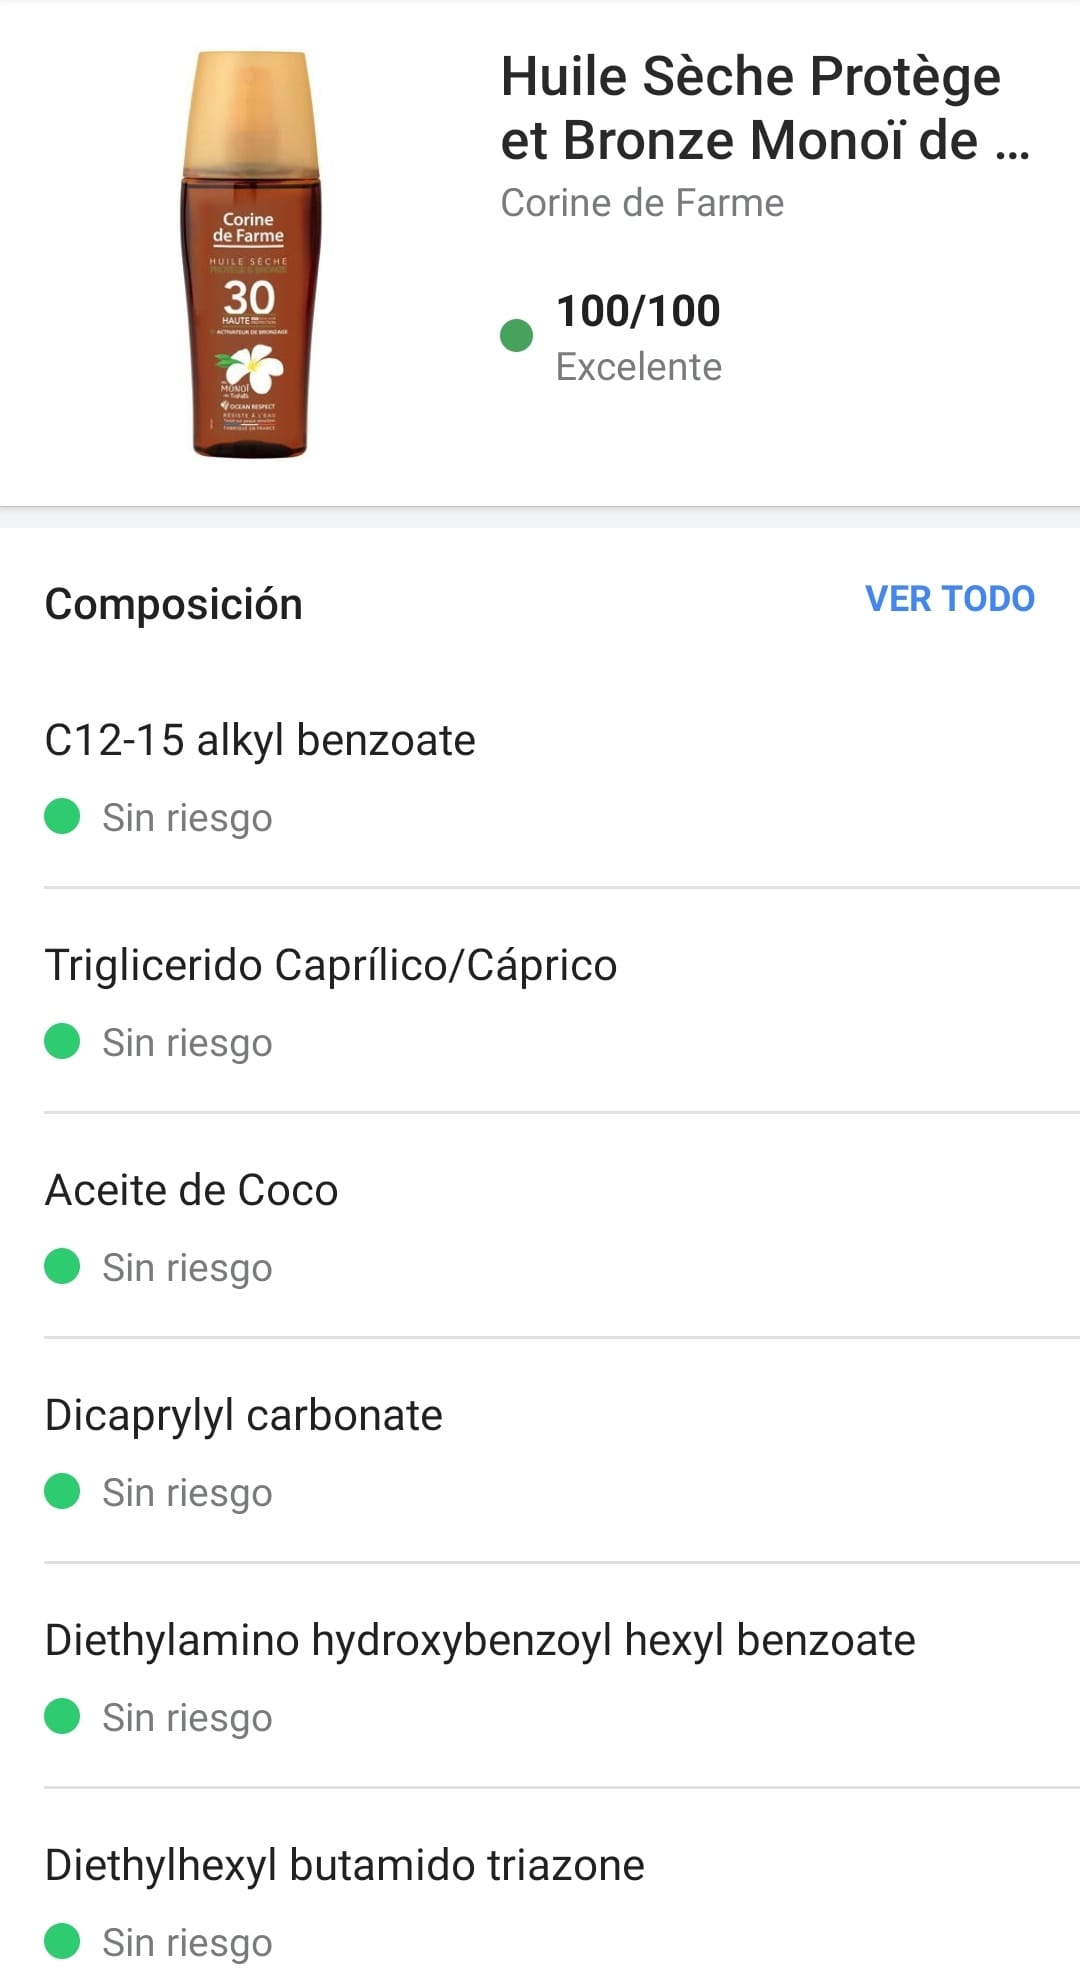Click green dot under Diethylamino hydroxybenzoyl hexyl benzoate

click(x=62, y=1716)
